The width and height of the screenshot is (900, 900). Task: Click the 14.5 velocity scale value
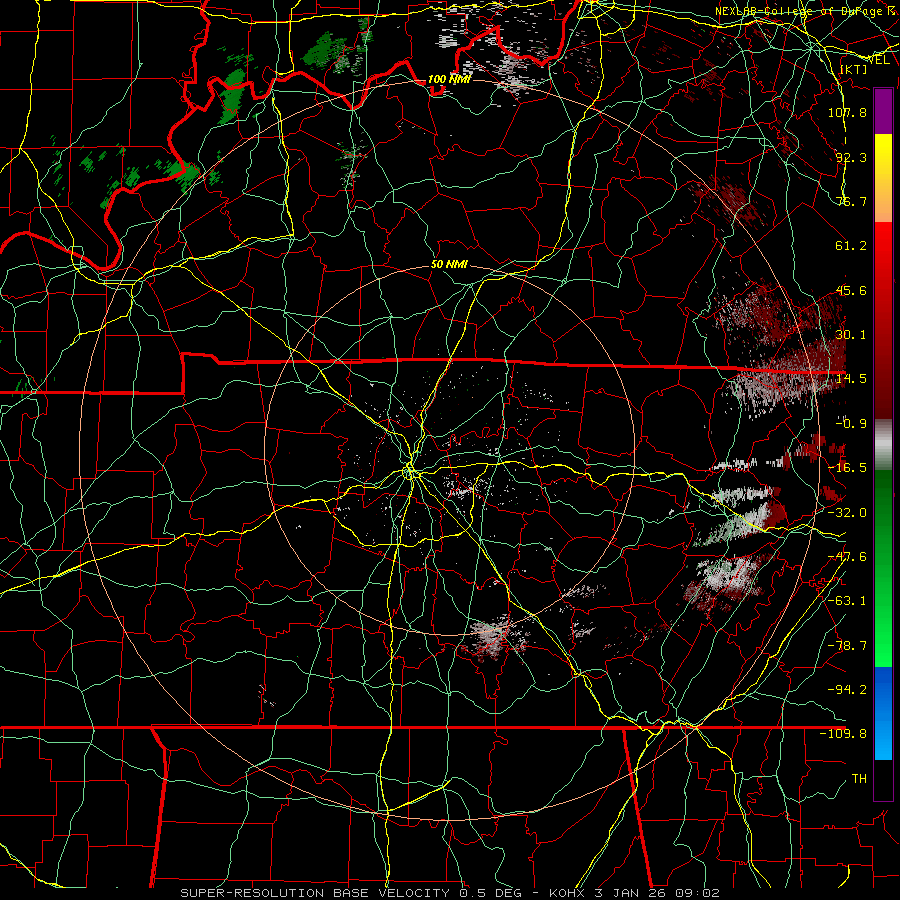(851, 379)
